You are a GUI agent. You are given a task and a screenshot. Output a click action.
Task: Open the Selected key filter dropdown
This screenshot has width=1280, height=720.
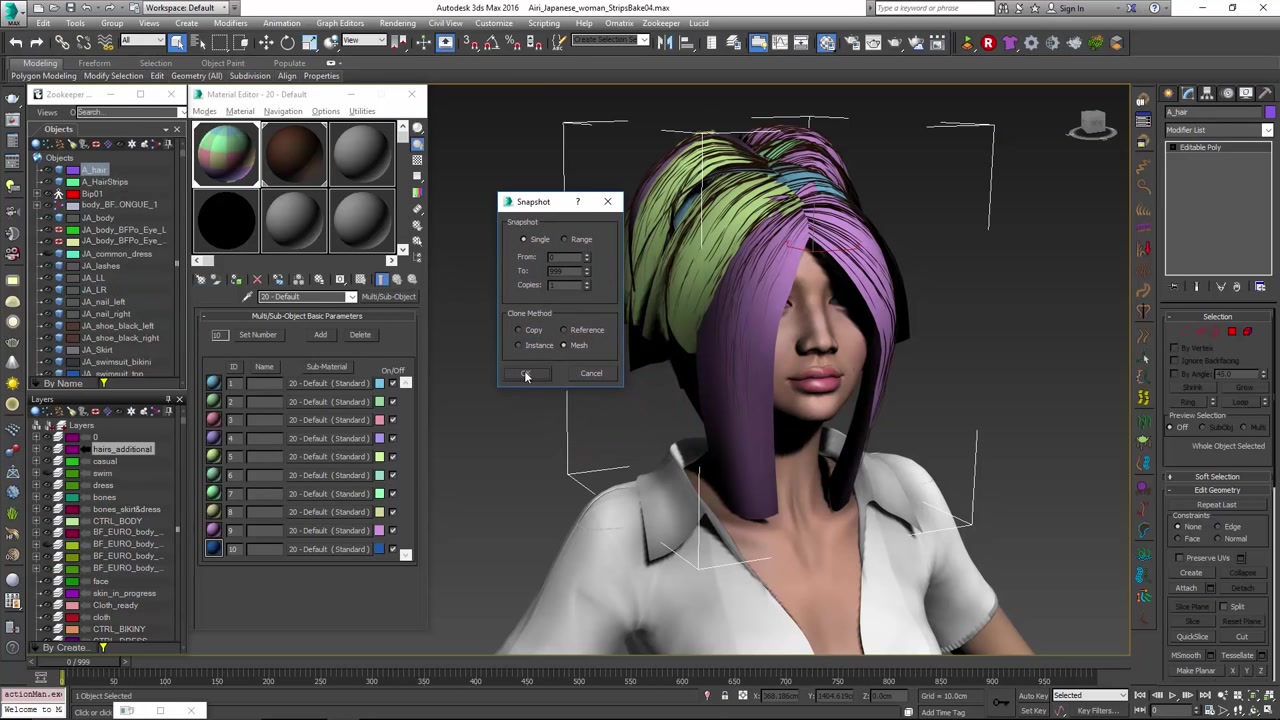(1090, 696)
